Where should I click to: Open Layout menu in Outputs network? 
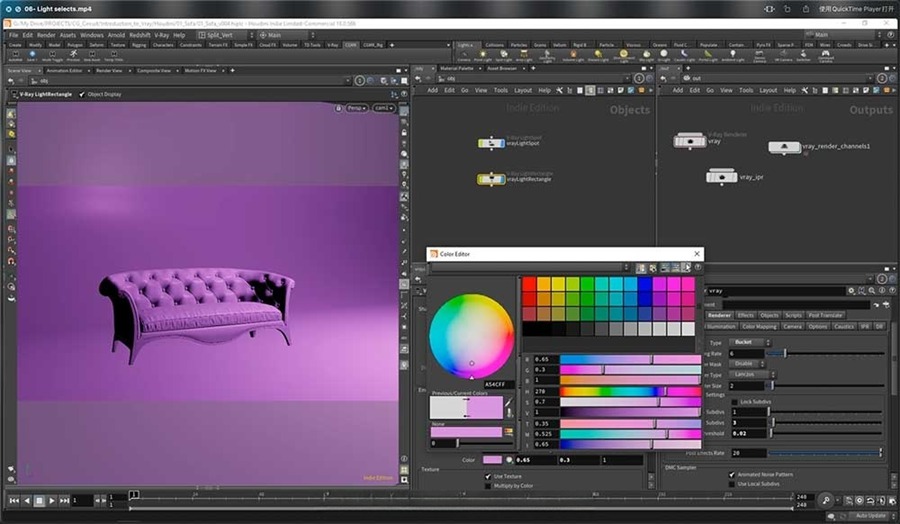coord(768,90)
